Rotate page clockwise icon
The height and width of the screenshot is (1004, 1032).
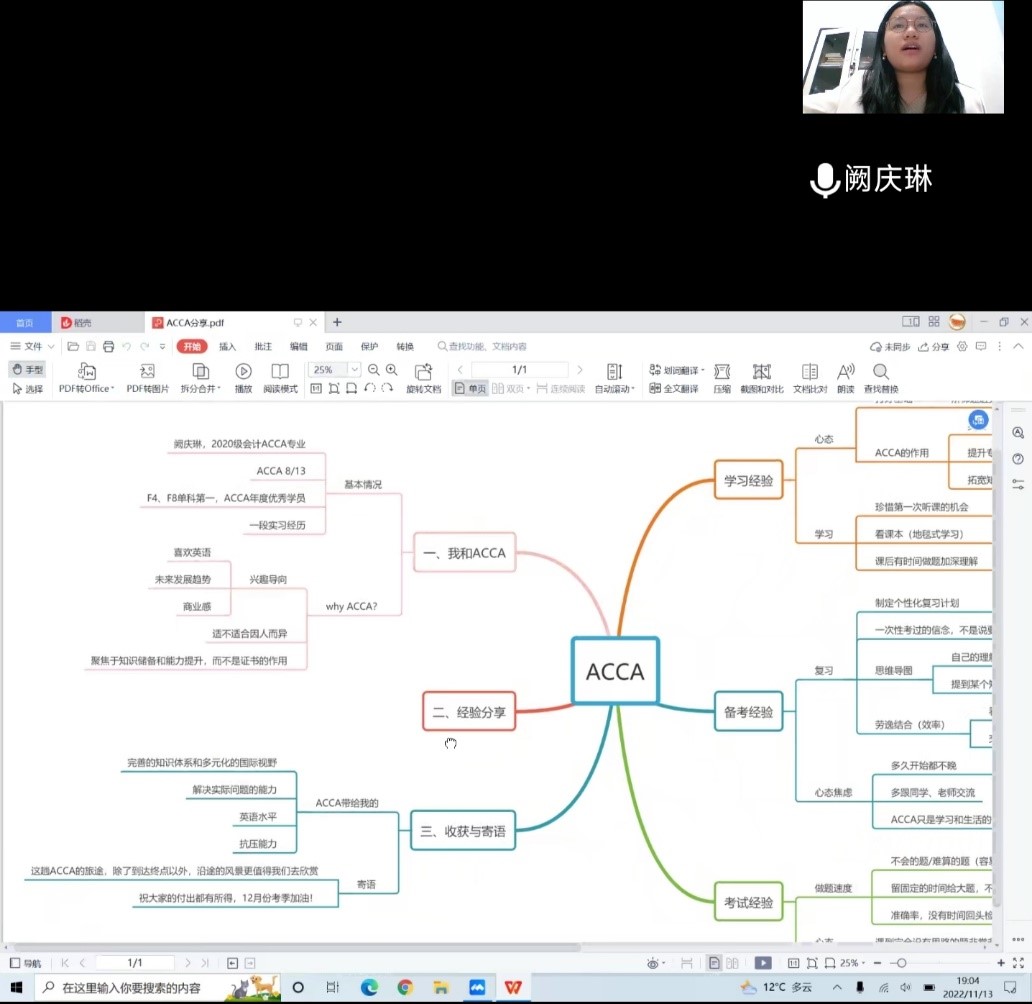(387, 388)
